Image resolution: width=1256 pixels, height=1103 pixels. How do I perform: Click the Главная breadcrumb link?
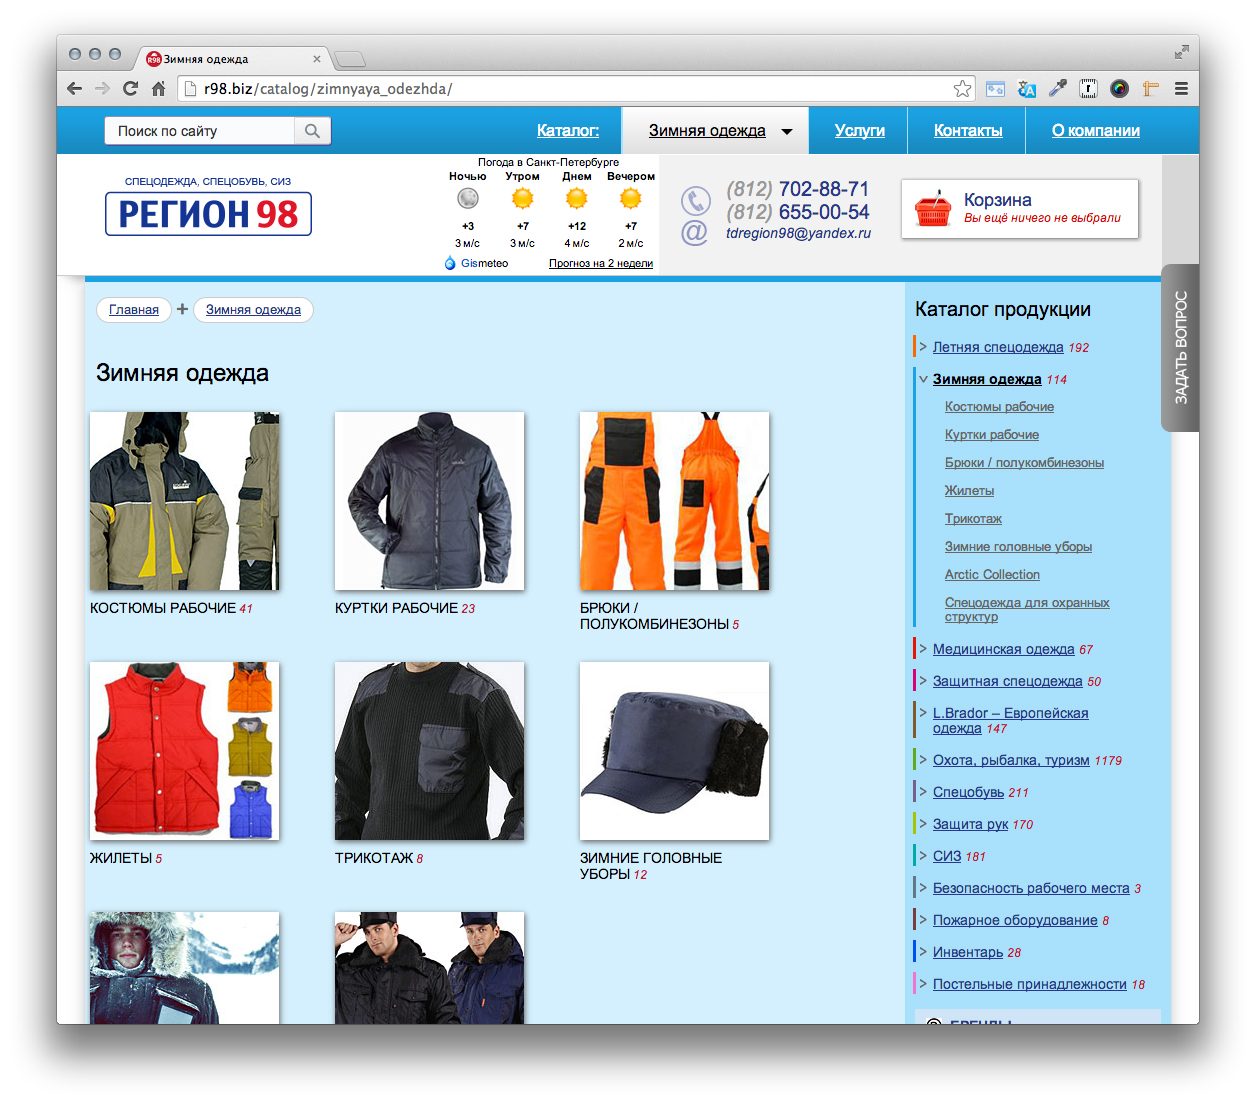[x=134, y=310]
